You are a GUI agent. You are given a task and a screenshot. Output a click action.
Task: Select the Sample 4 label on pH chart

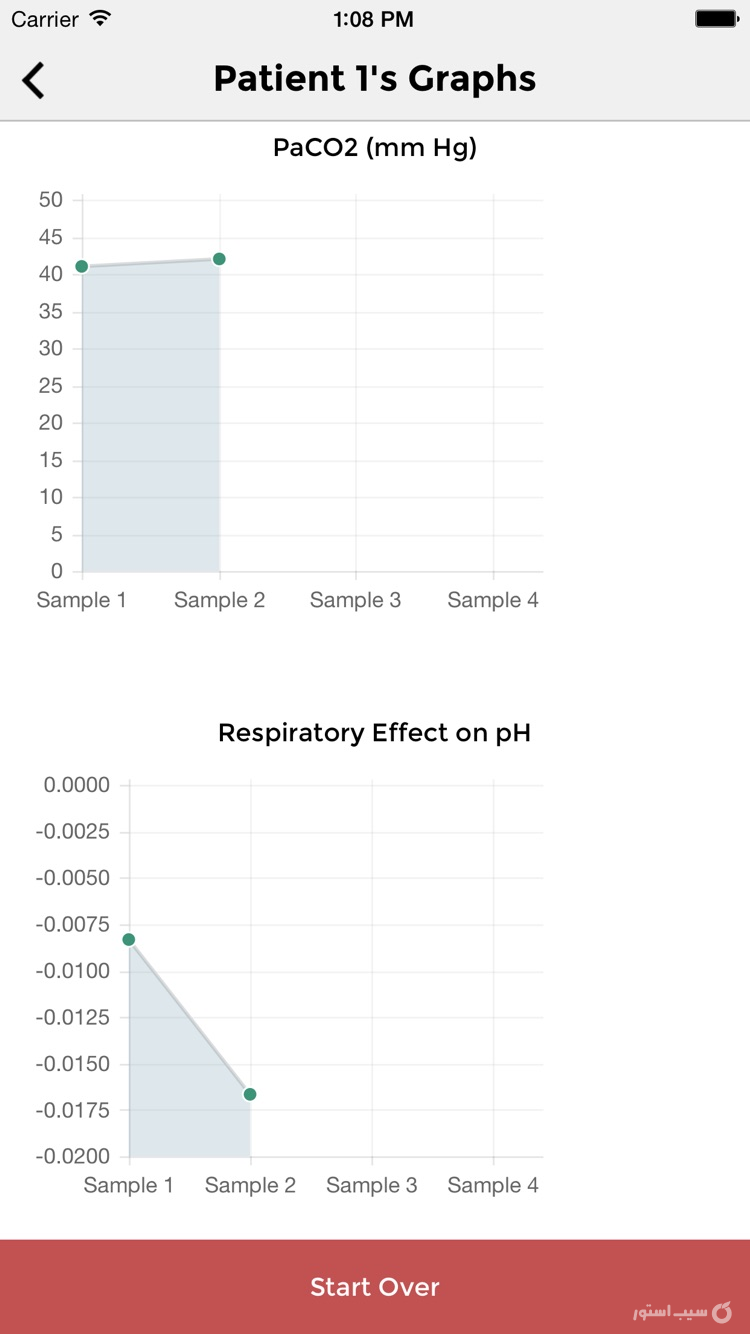coord(493,1185)
